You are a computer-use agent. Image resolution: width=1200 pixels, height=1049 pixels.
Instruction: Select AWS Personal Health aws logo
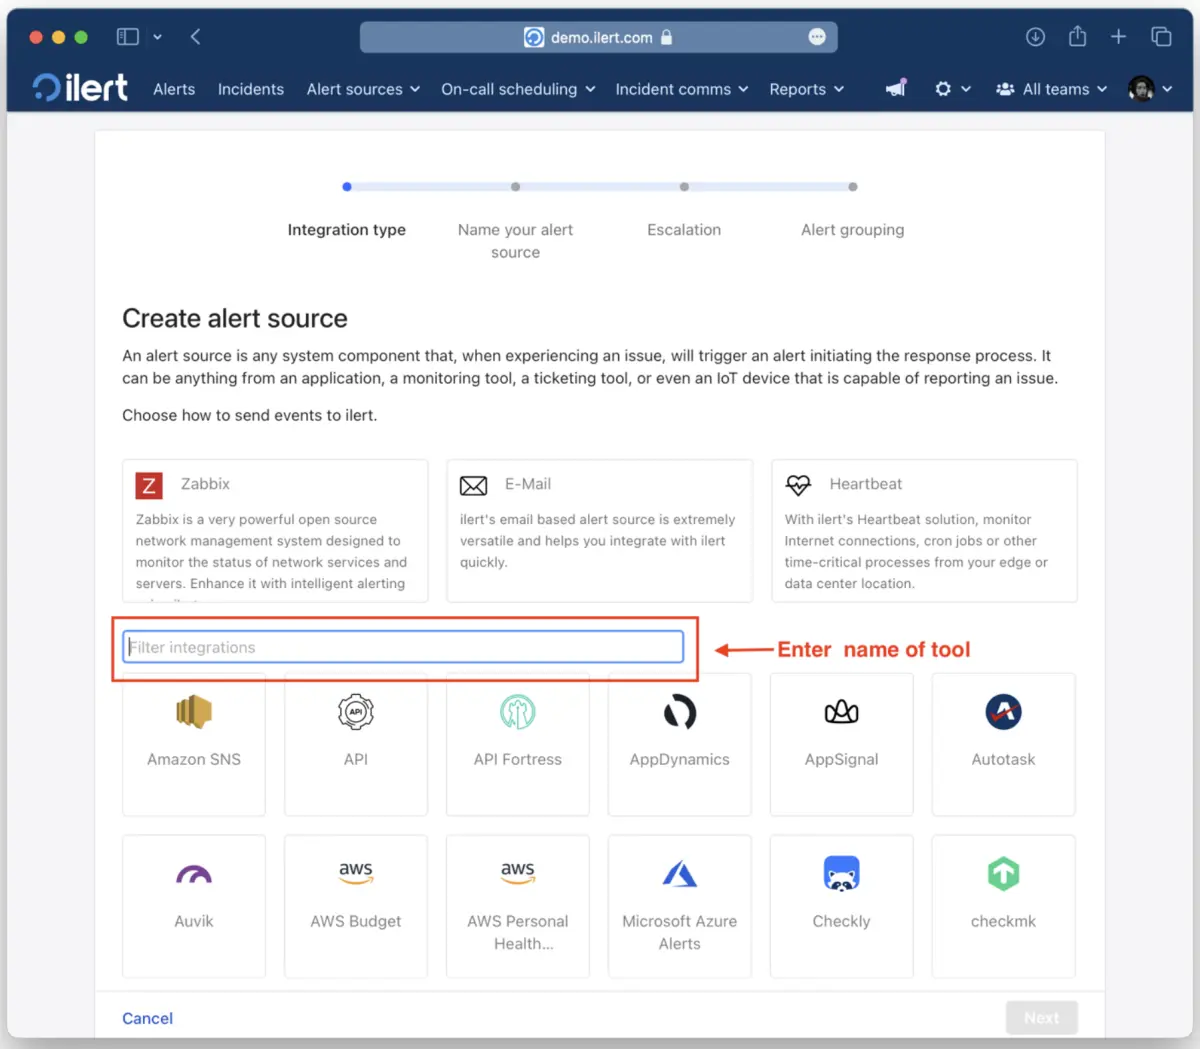click(x=518, y=873)
